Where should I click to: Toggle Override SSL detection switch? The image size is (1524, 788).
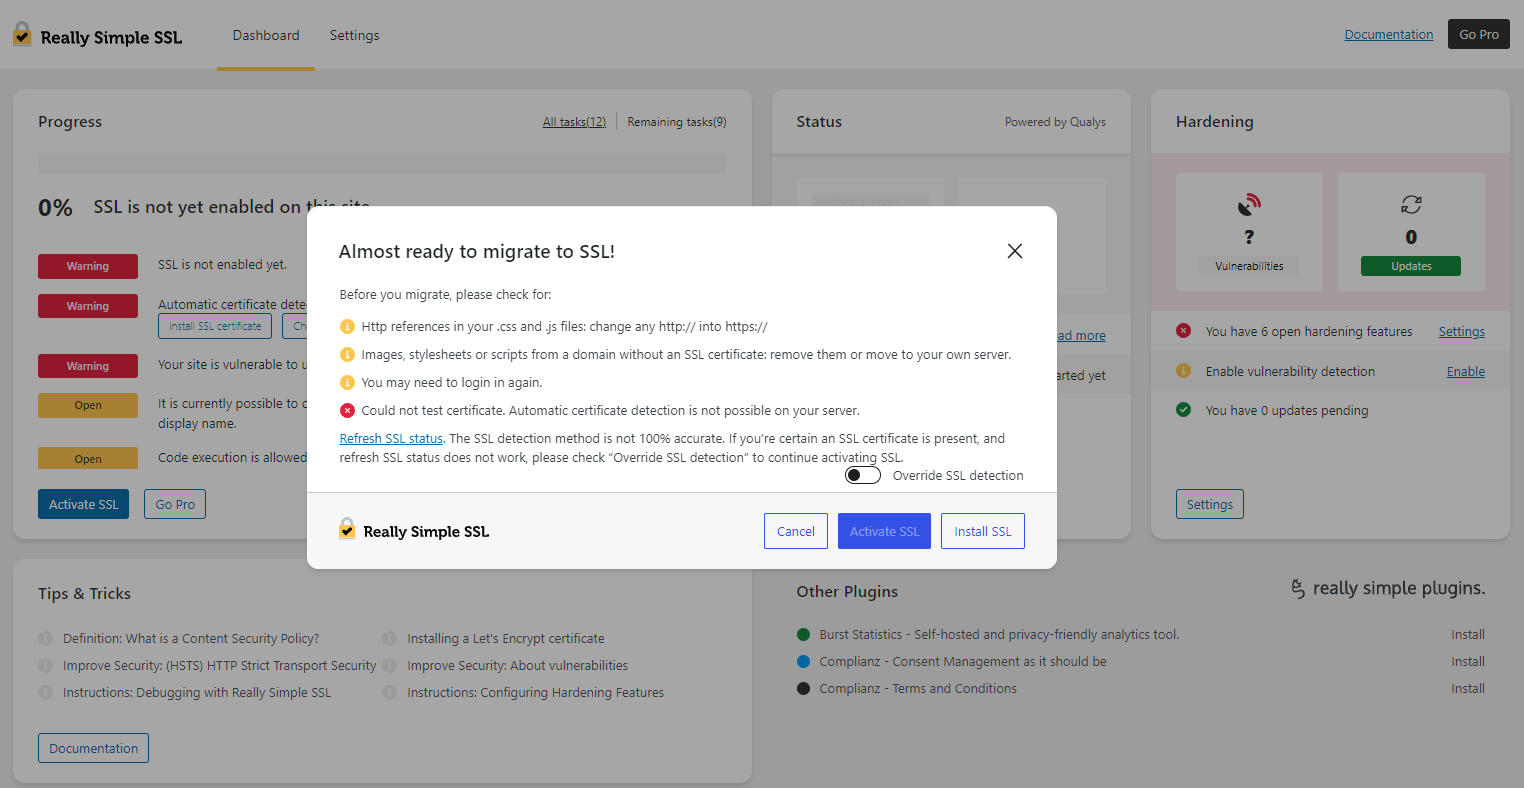pos(863,475)
